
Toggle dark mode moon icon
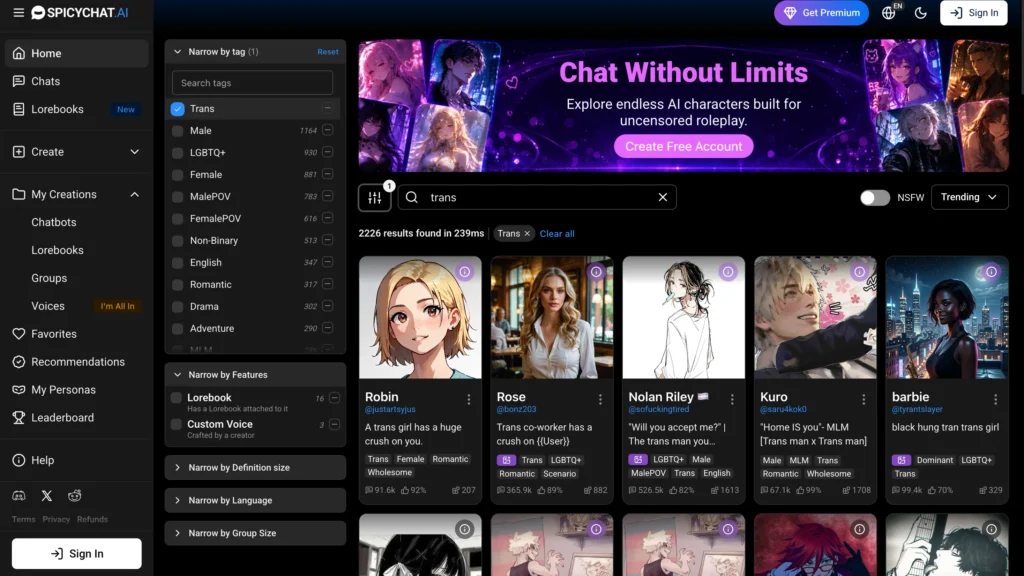921,12
